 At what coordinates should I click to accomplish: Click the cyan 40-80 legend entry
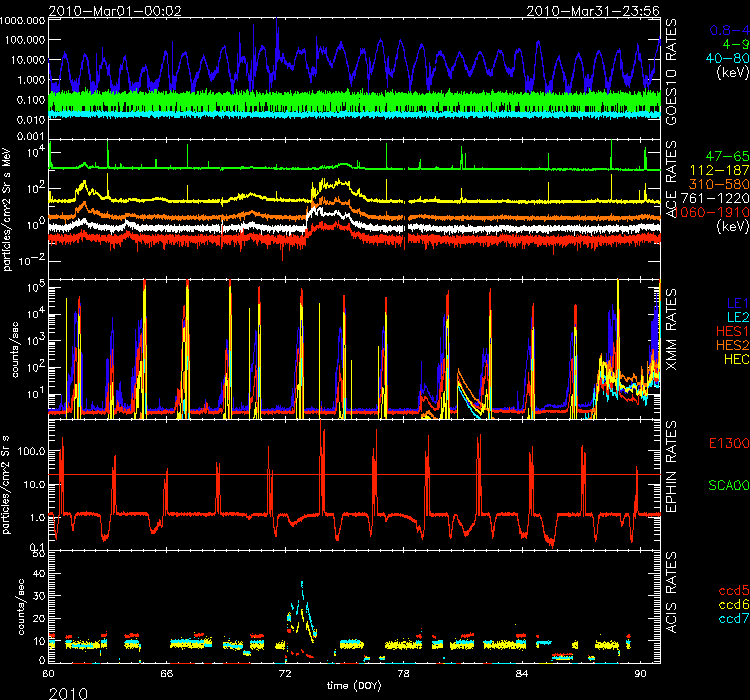(x=728, y=58)
